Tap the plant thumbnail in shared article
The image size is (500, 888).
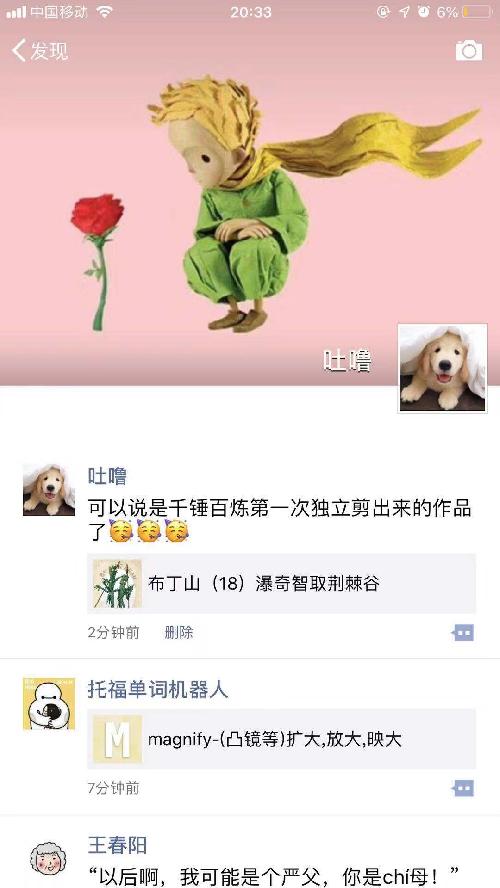point(117,583)
